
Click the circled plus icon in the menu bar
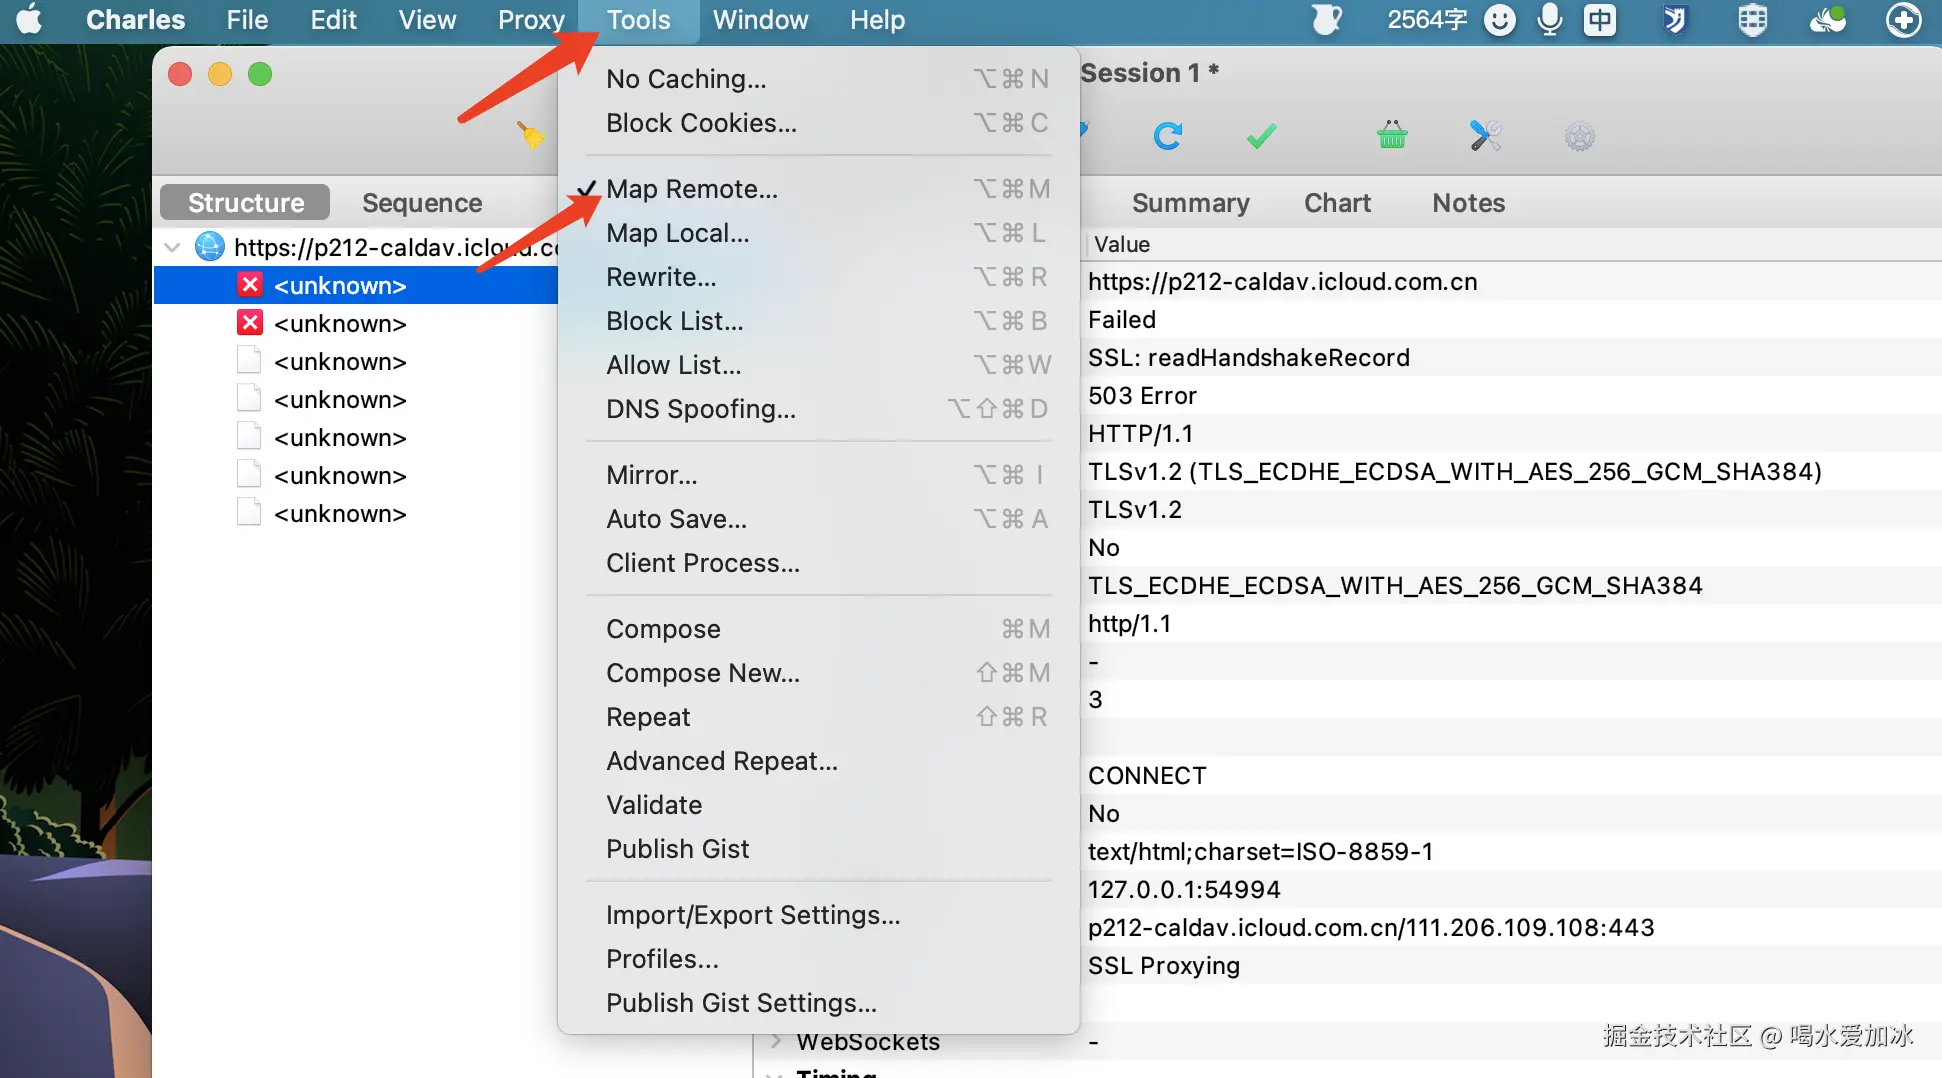click(x=1903, y=19)
